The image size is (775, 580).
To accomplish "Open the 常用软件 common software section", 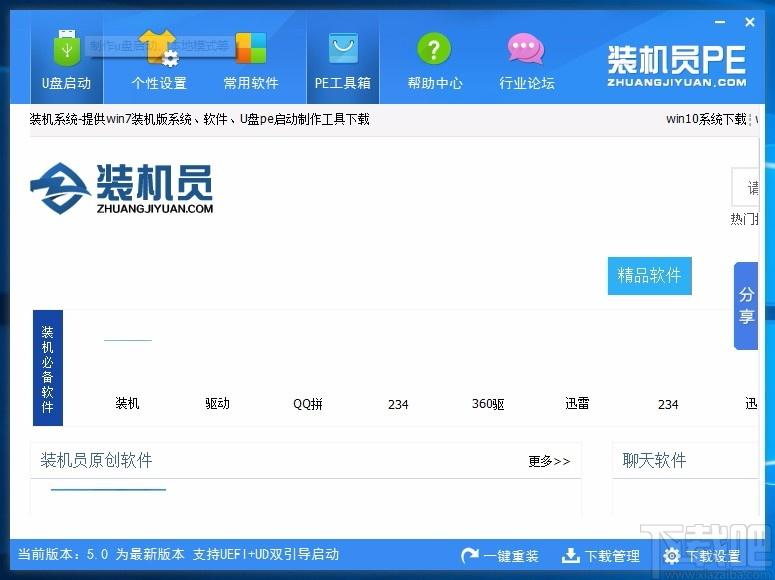I will (251, 60).
